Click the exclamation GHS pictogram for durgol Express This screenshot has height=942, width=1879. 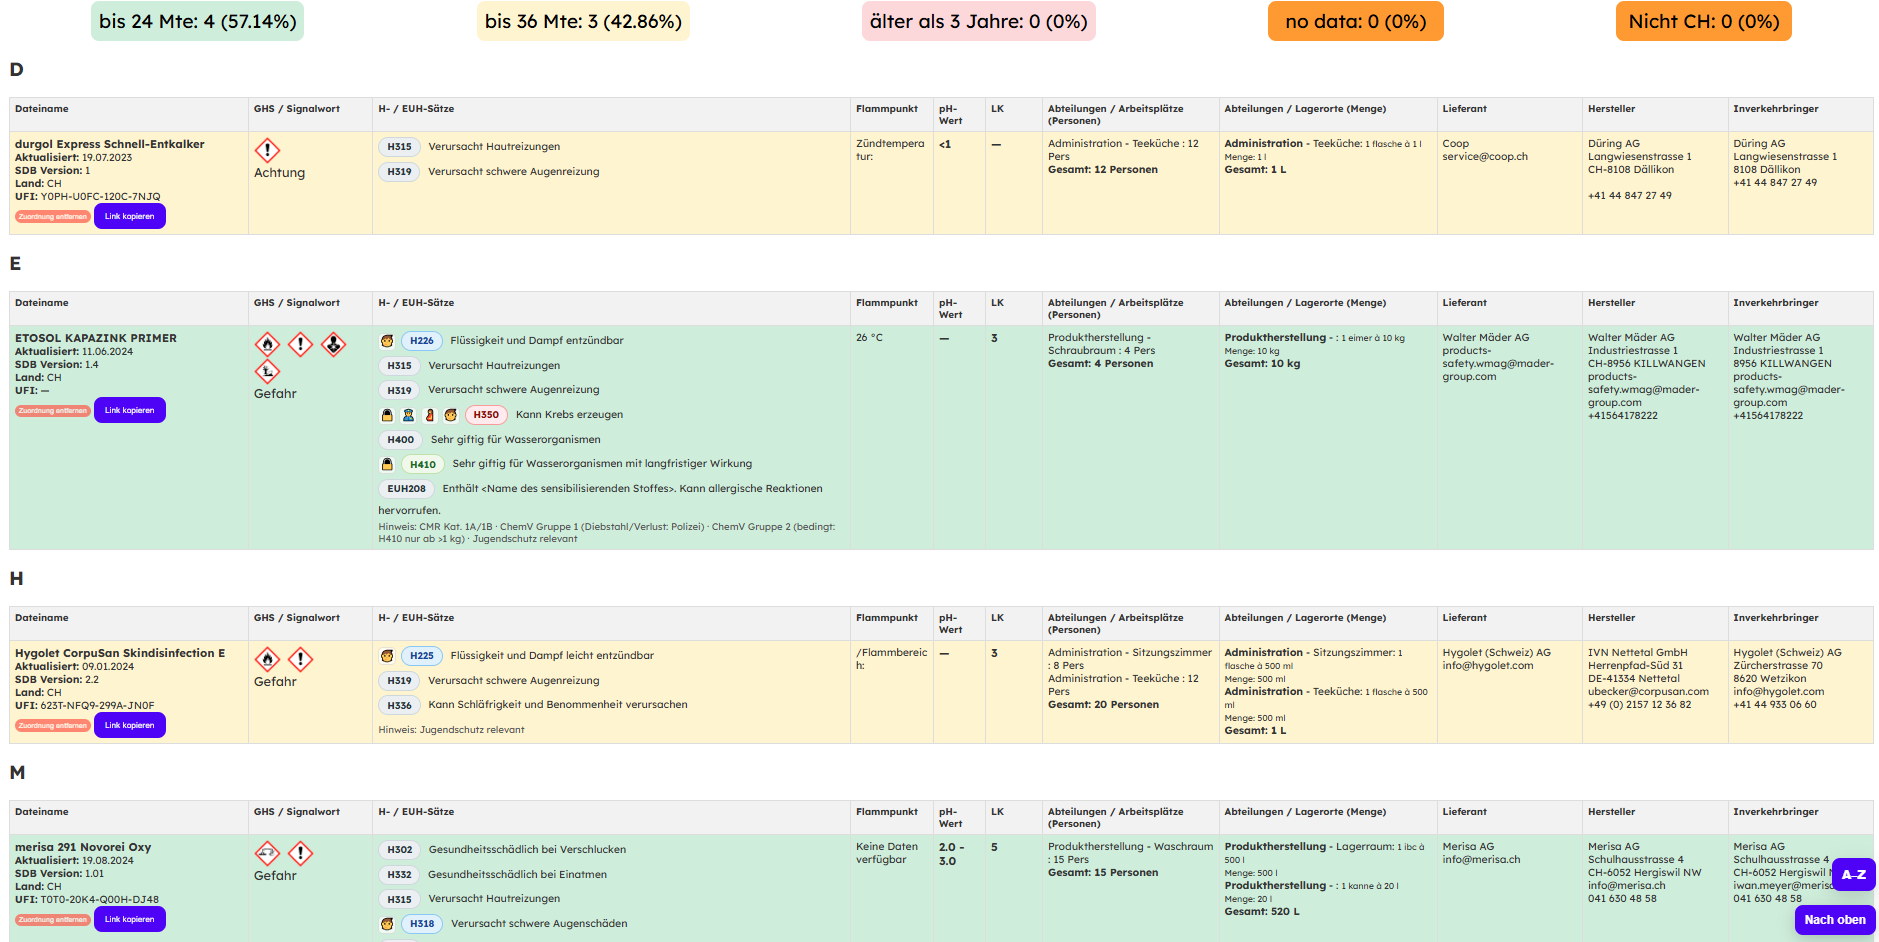[267, 150]
